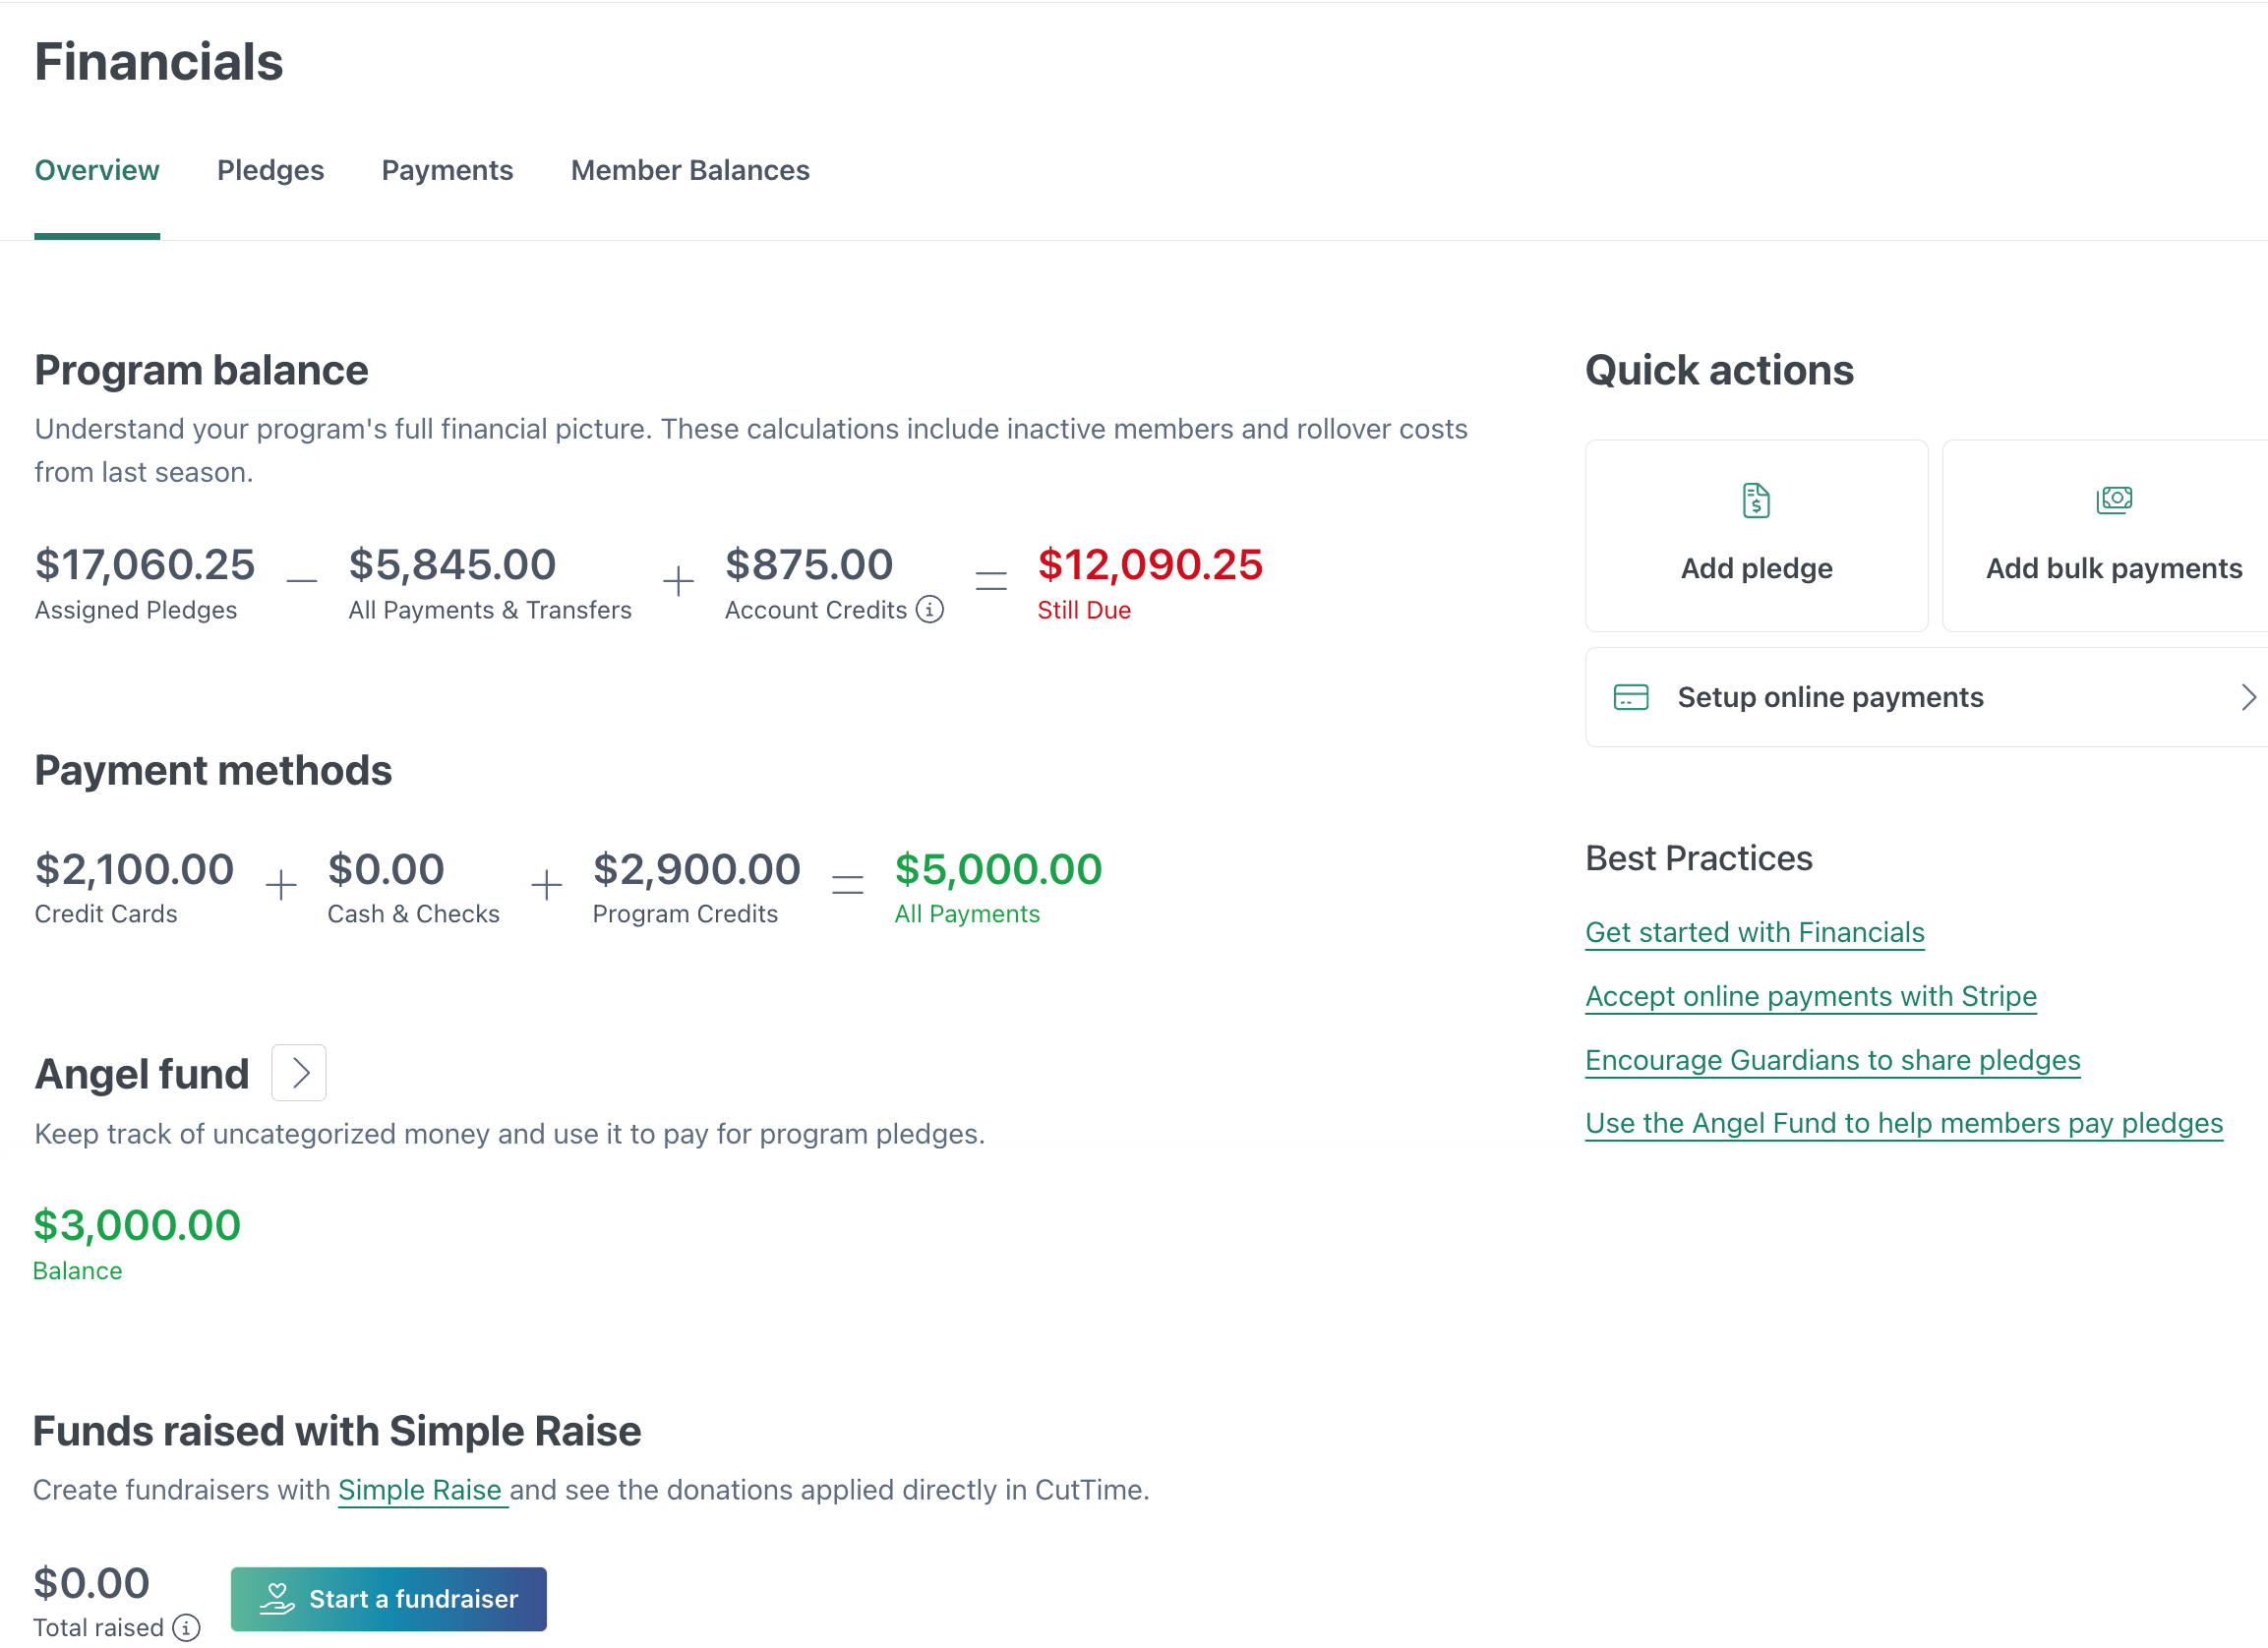The width and height of the screenshot is (2268, 1648).
Task: Follow the Simple Raise hyperlink
Action: (419, 1489)
